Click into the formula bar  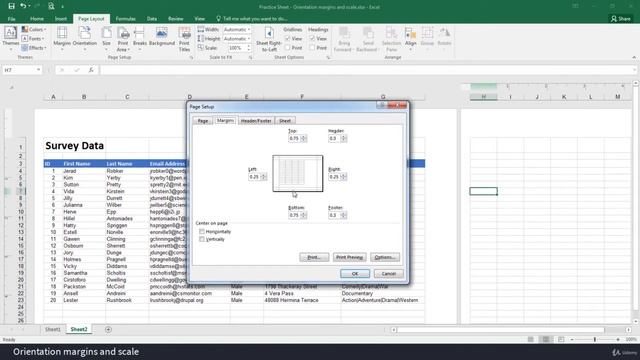pyautogui.click(x=367, y=70)
